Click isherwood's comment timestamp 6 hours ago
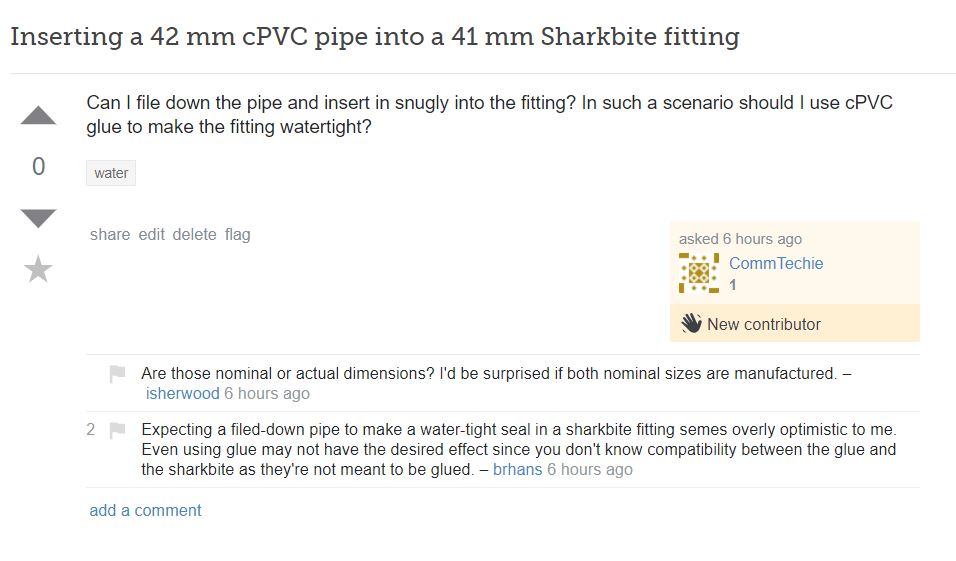The width and height of the screenshot is (956, 561). tap(266, 393)
